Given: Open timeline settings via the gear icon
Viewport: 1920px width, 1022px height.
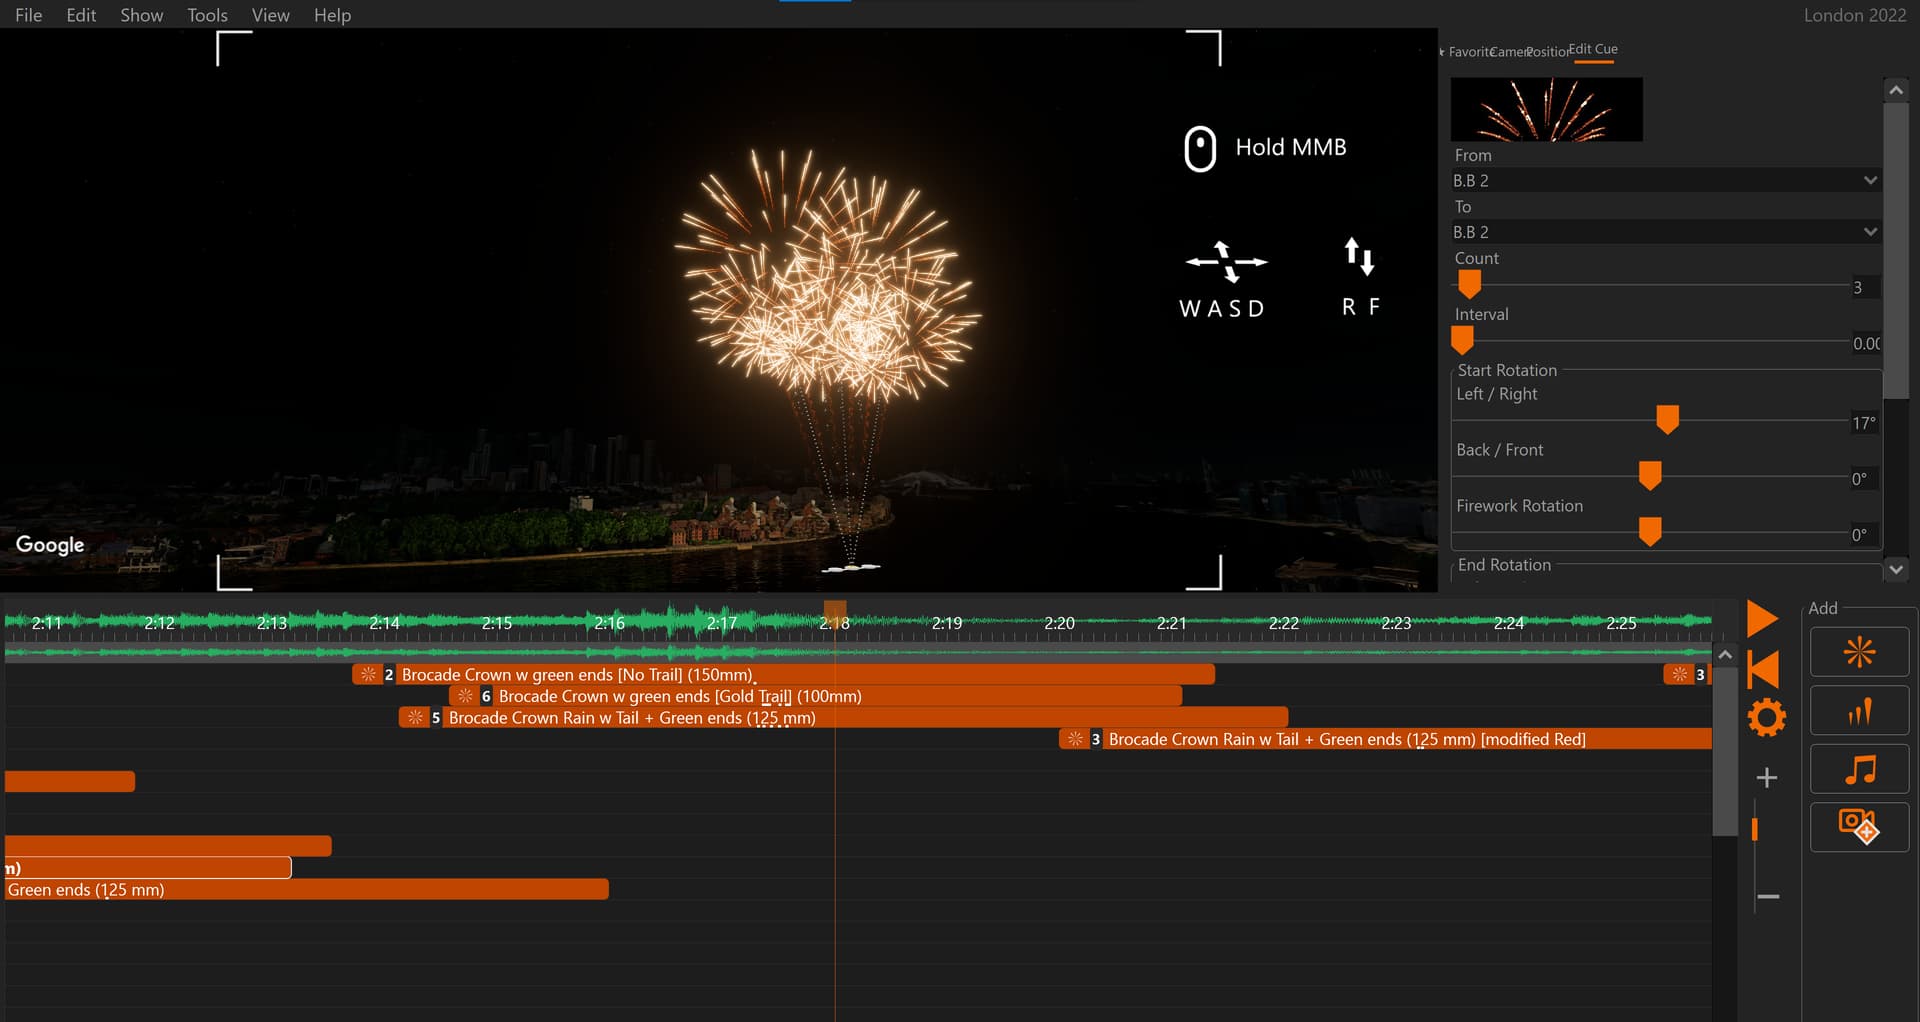Looking at the screenshot, I should 1766,718.
